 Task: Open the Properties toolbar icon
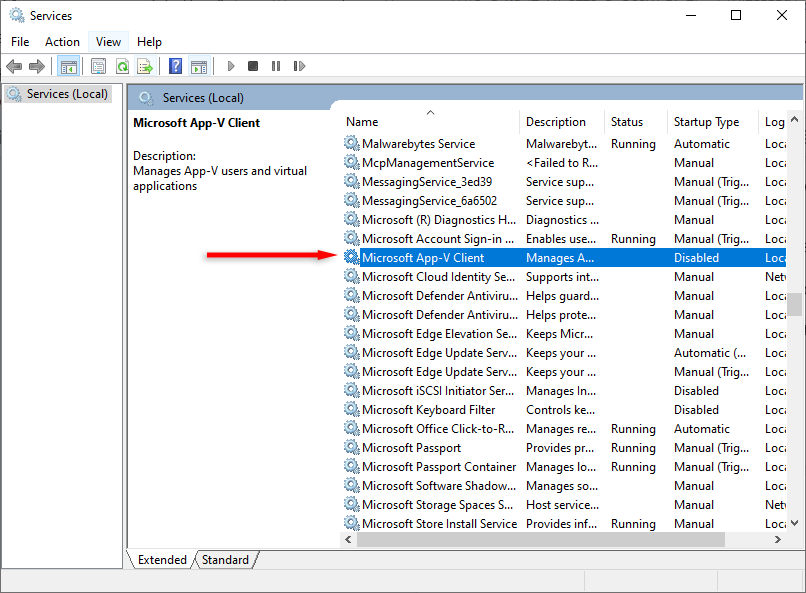(98, 66)
